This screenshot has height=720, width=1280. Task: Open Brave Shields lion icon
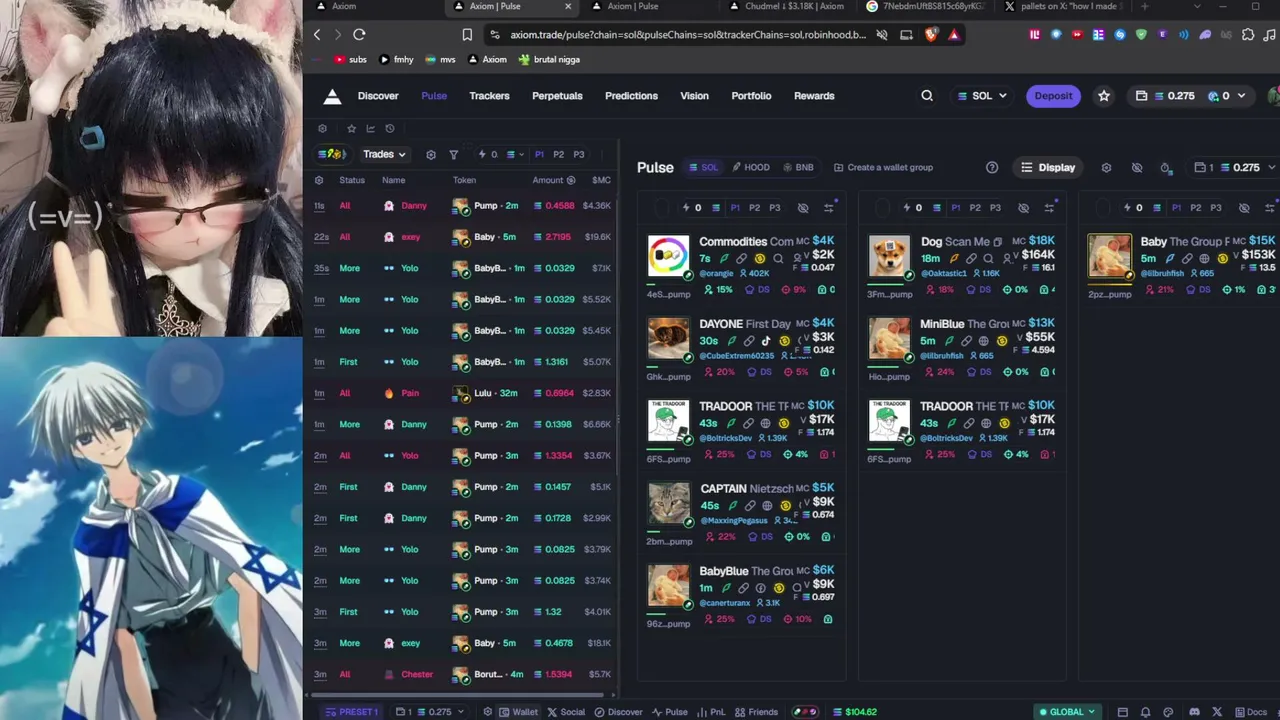click(931, 35)
